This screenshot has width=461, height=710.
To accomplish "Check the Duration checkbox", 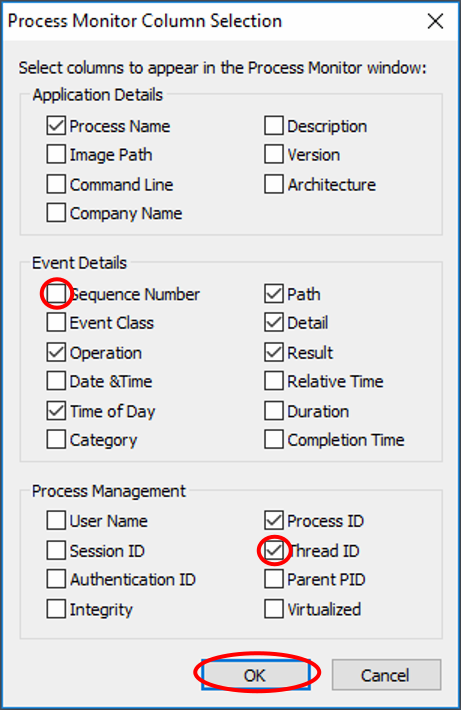I will tap(274, 411).
